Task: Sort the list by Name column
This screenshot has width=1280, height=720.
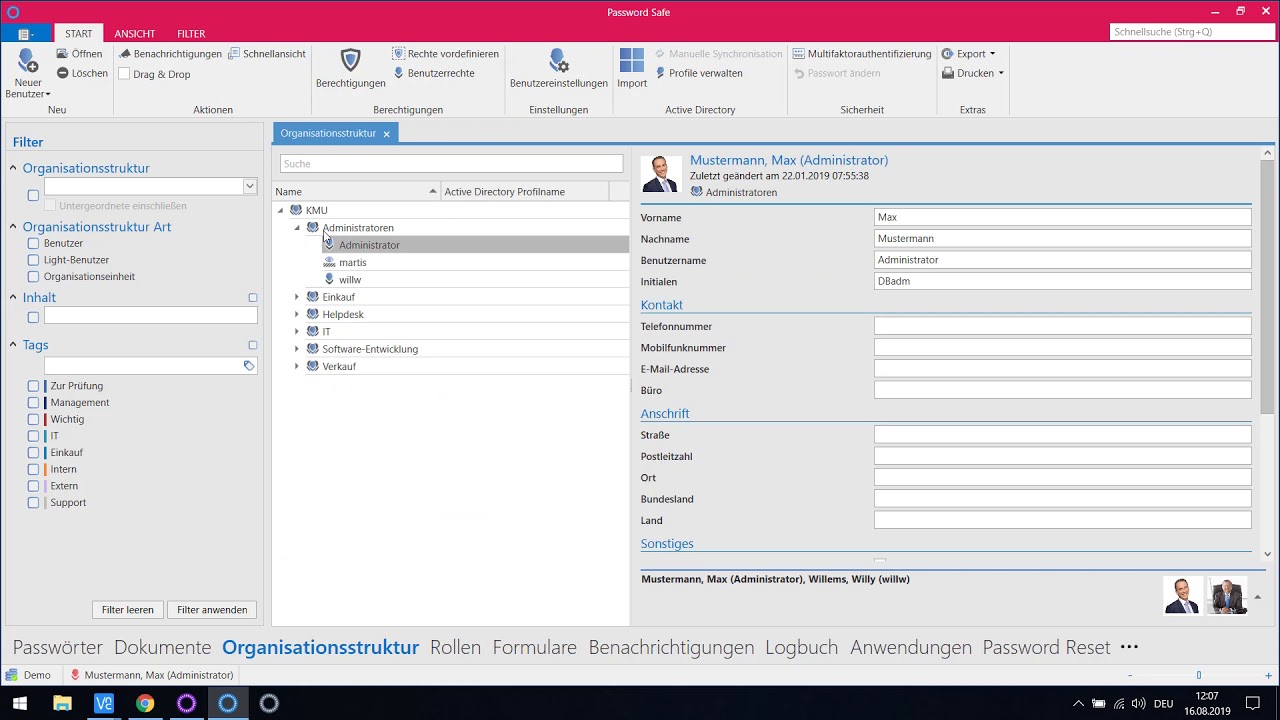Action: click(x=356, y=192)
